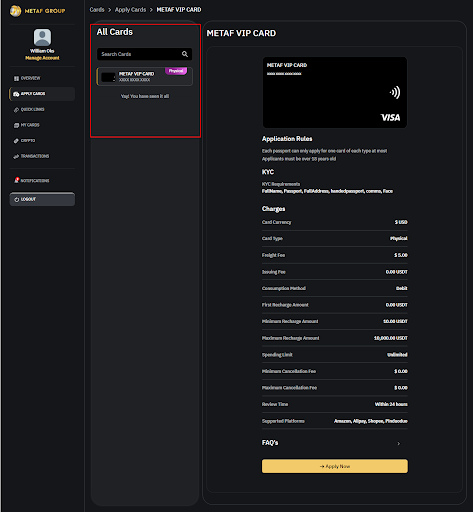Click the Logout button
Image resolution: width=473 pixels, height=512 pixels.
tap(42, 199)
